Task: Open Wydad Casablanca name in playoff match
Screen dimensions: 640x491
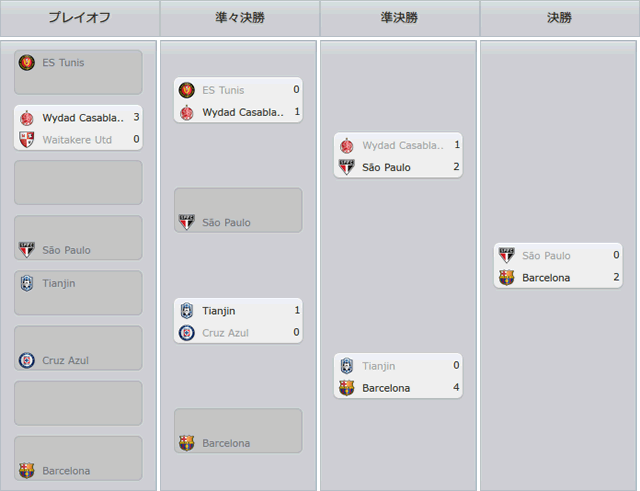Action: (83, 118)
